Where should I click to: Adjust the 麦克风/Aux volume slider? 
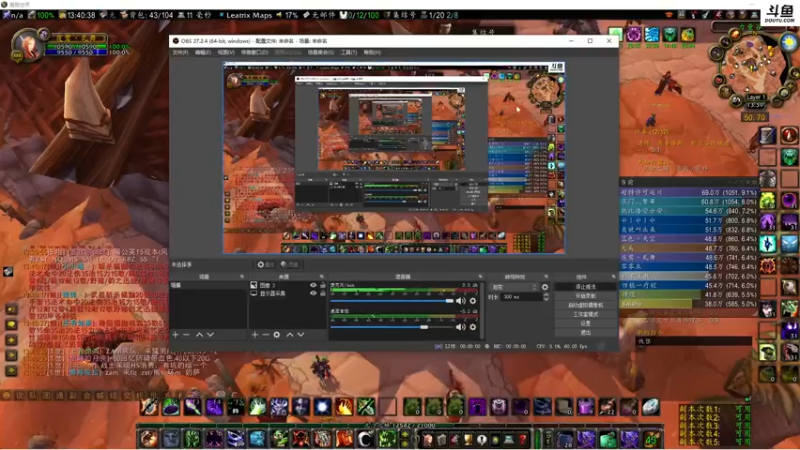pyautogui.click(x=392, y=301)
